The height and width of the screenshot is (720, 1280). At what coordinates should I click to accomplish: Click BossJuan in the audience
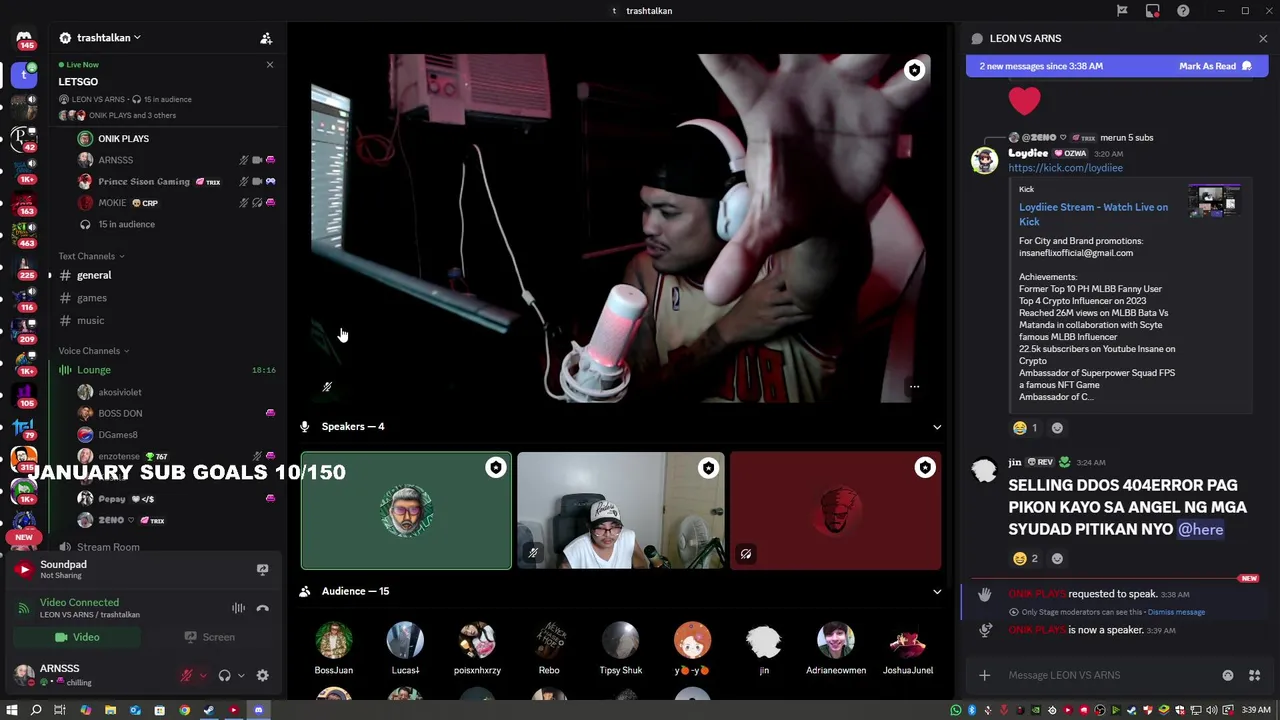(333, 648)
